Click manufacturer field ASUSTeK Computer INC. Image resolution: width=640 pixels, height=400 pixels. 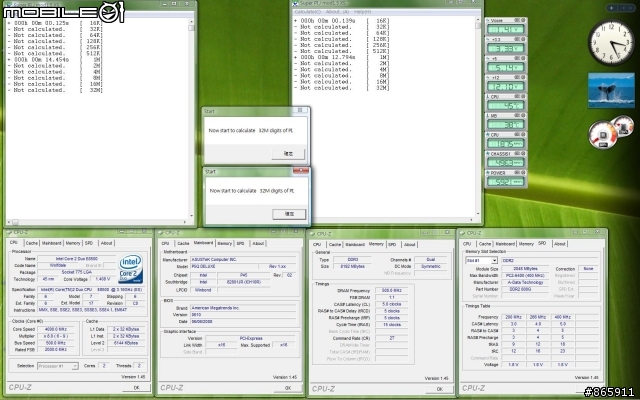point(243,260)
